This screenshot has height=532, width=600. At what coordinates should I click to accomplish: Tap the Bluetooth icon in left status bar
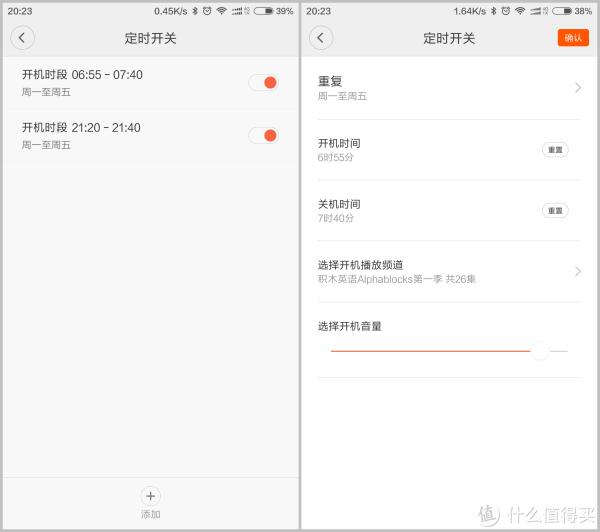[x=195, y=11]
